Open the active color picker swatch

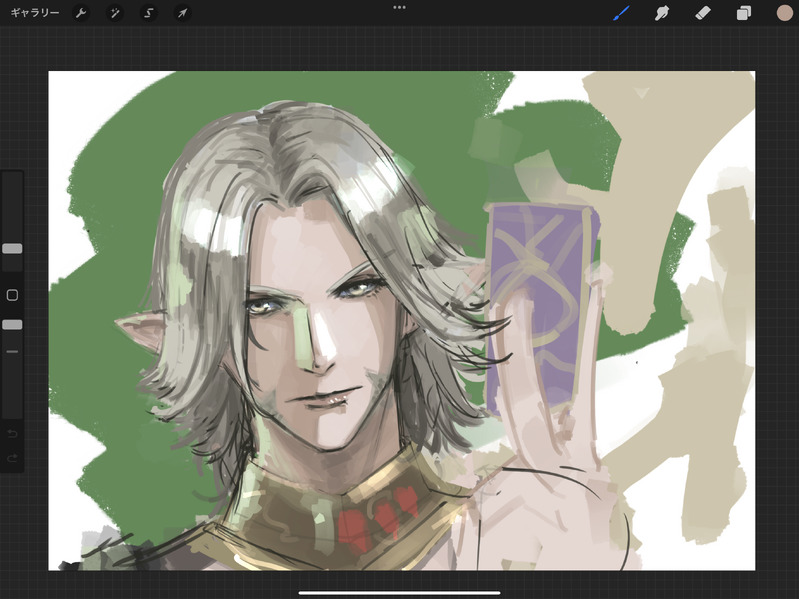tap(784, 13)
